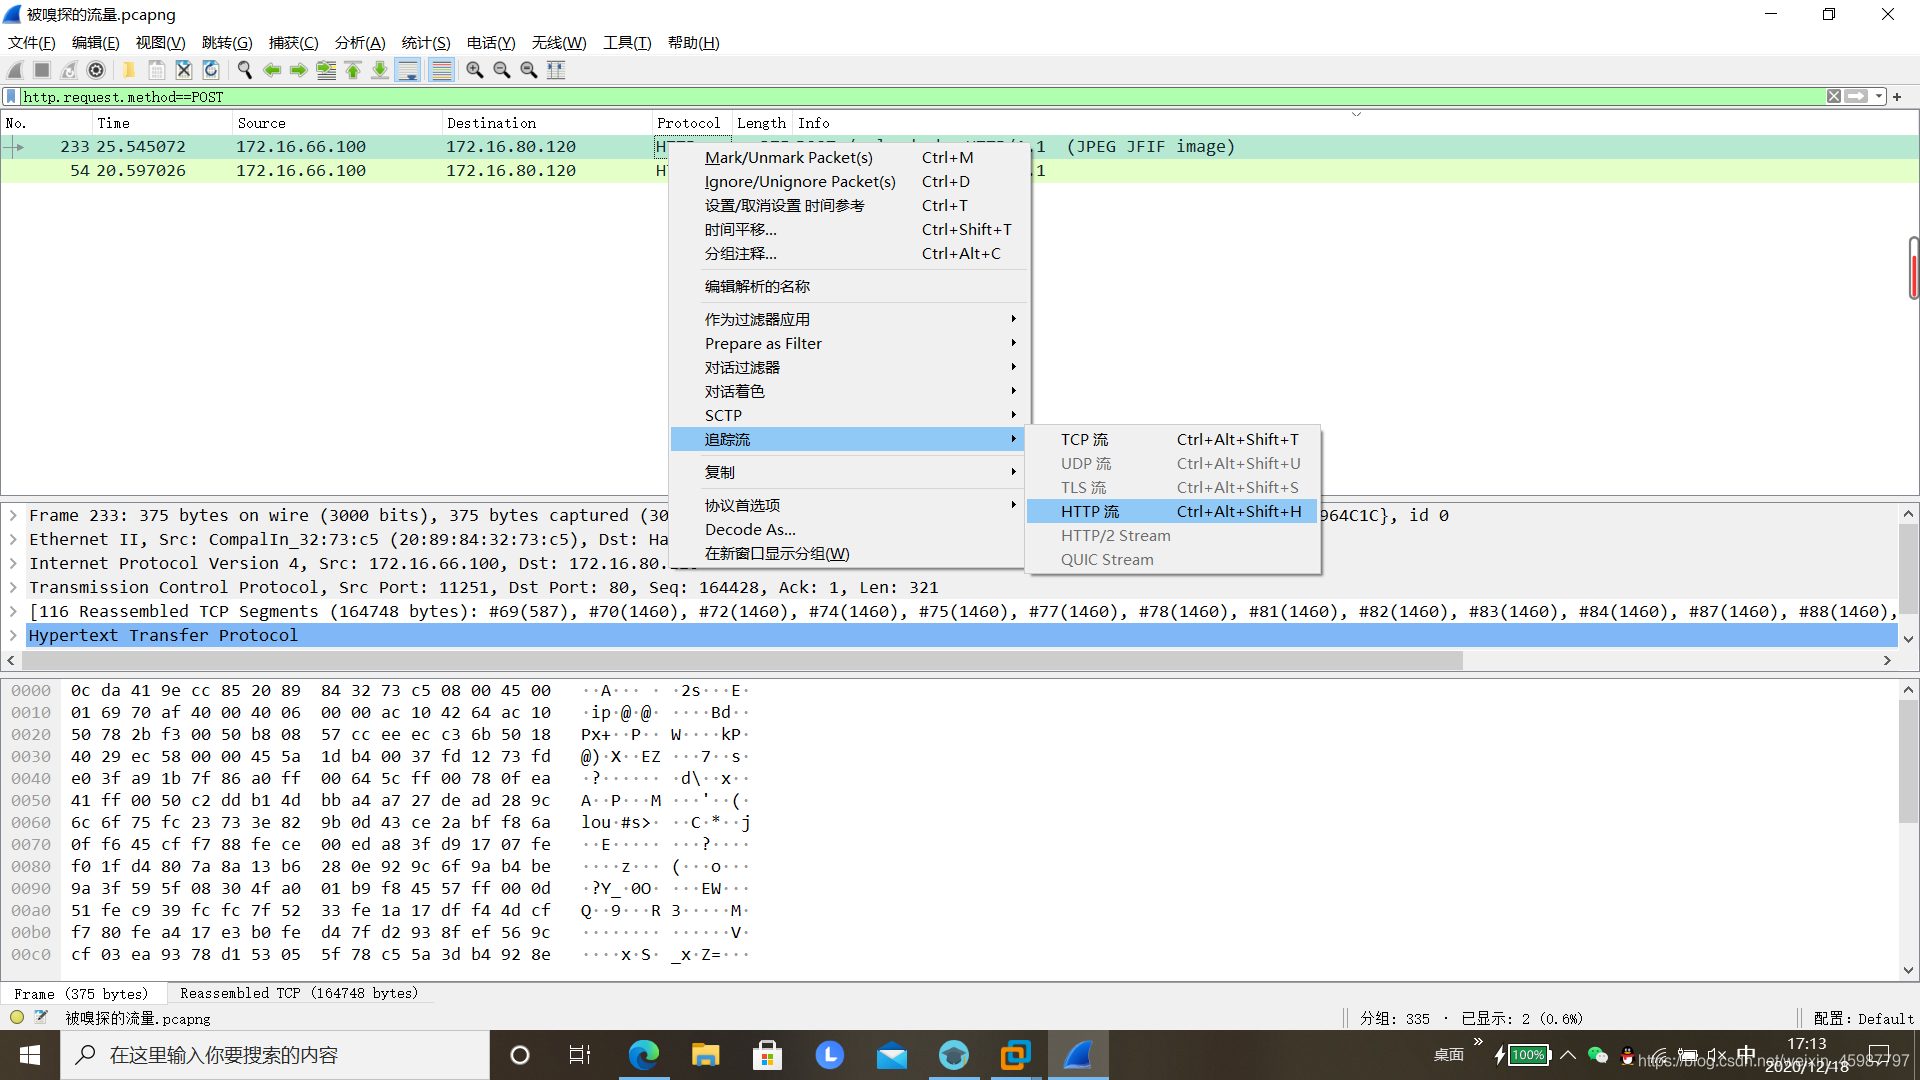The height and width of the screenshot is (1080, 1920).
Task: Click the Find packet magnifier icon
Action: (x=244, y=70)
